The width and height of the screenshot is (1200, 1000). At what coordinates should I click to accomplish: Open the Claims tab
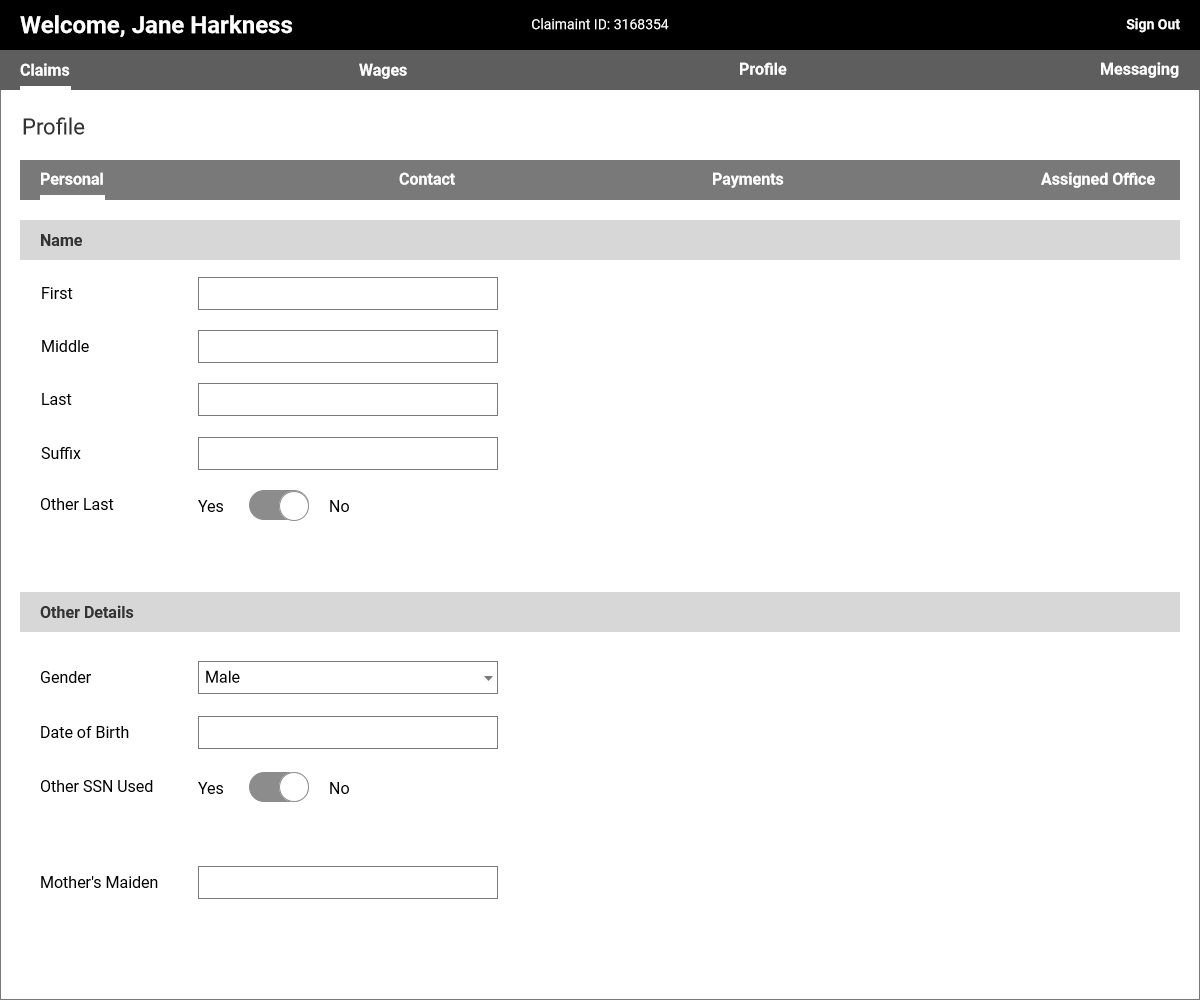click(x=45, y=70)
